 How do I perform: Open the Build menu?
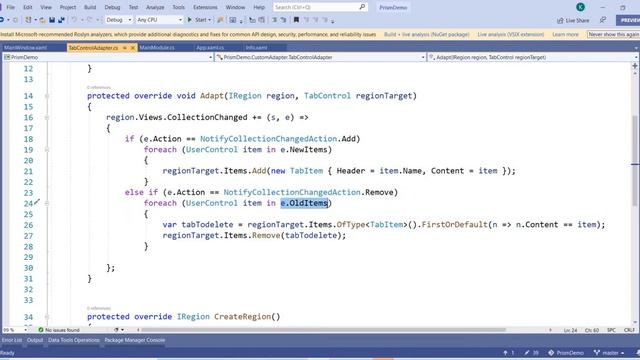90,7
